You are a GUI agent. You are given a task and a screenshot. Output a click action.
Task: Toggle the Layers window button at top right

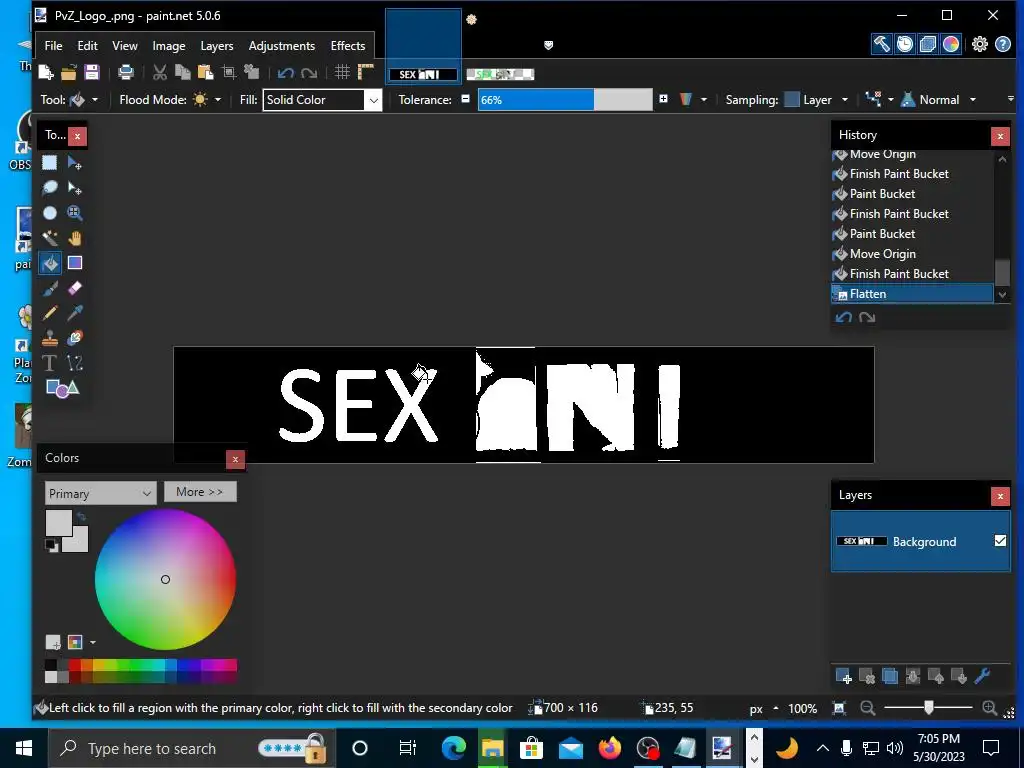click(927, 44)
